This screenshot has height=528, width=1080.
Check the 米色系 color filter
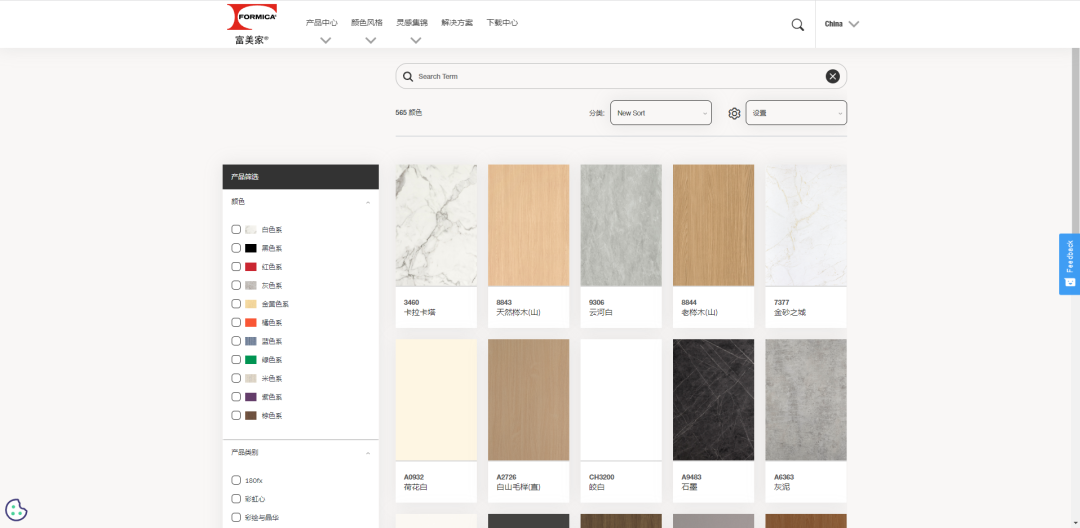click(236, 378)
